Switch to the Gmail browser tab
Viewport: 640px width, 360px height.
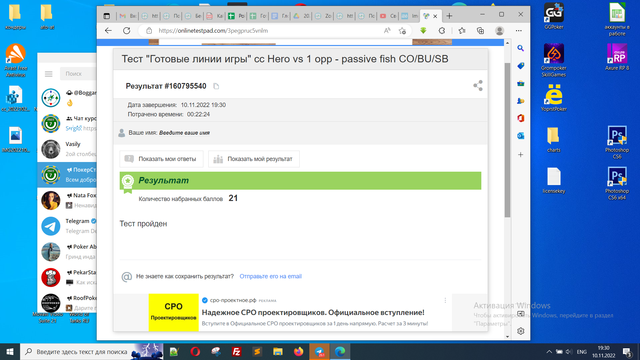127,16
